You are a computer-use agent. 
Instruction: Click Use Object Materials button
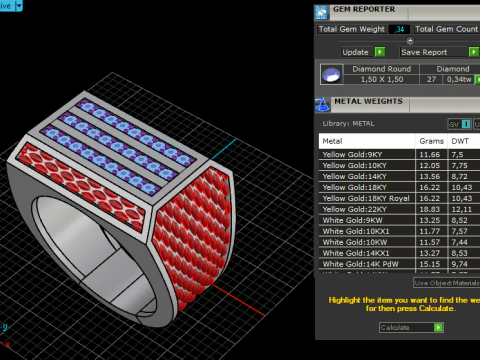(447, 283)
